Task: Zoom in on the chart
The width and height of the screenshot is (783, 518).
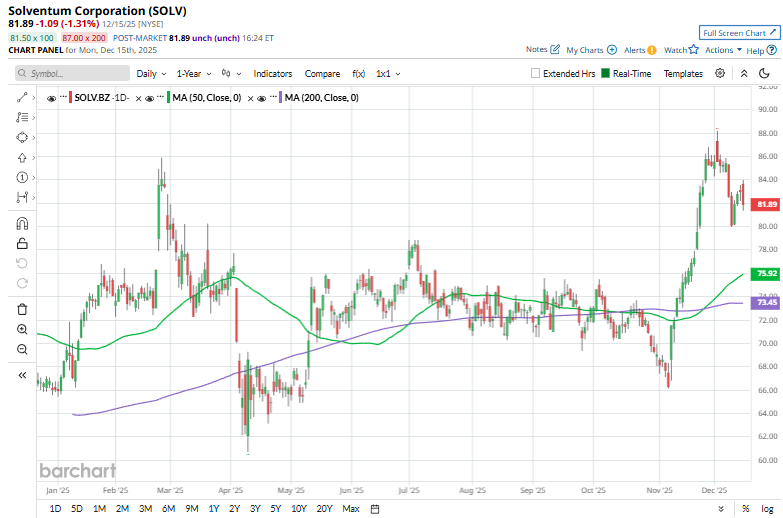Action: coord(22,329)
